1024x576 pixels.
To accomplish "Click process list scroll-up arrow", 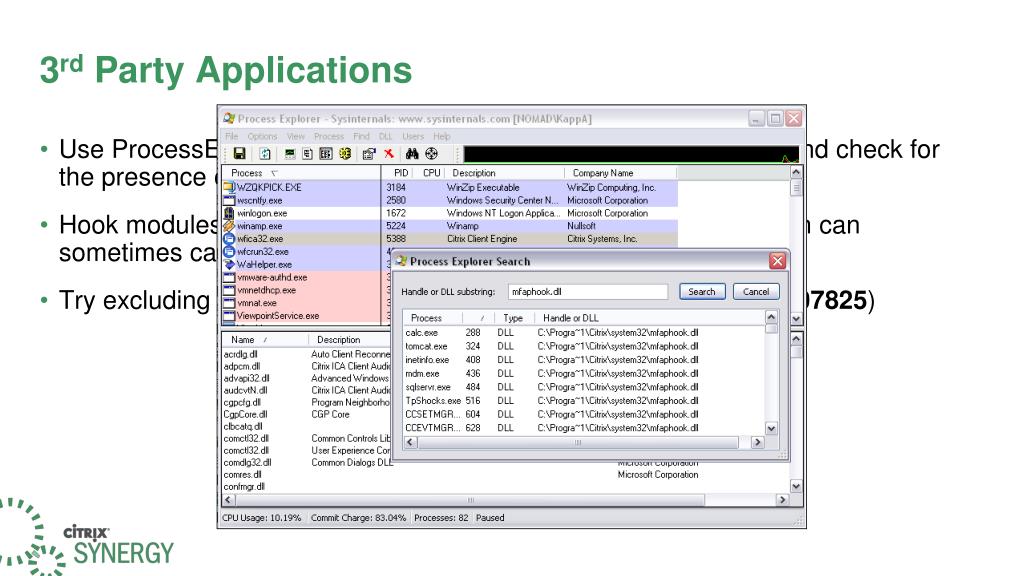I will pos(796,172).
